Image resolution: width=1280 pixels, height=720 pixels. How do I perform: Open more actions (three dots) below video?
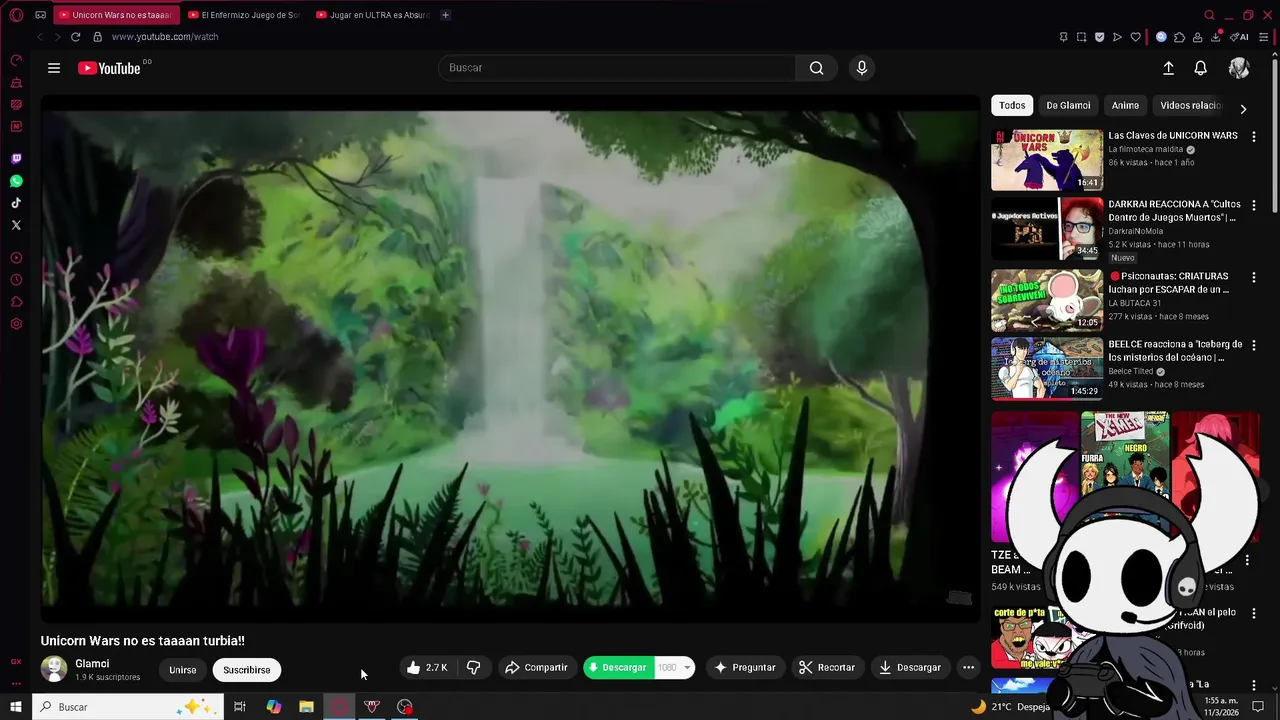click(x=968, y=667)
